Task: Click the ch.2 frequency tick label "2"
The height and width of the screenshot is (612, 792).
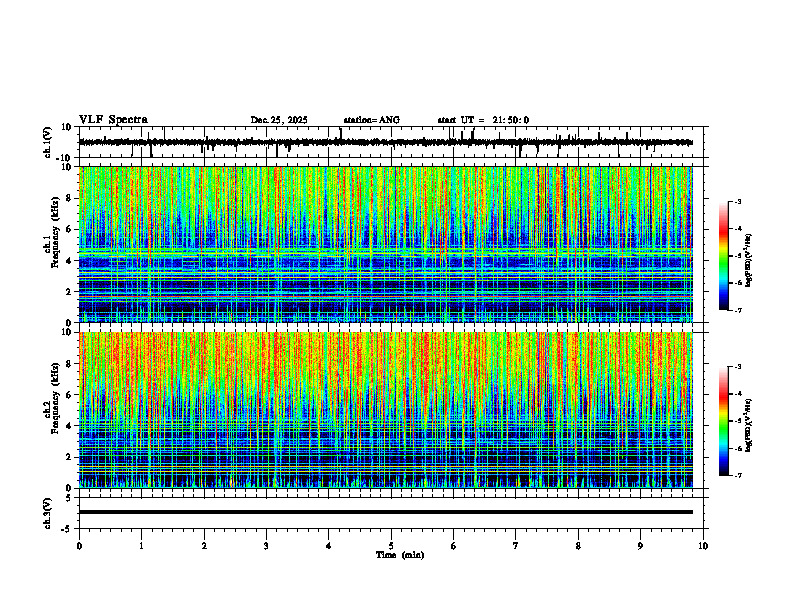Action: point(70,457)
